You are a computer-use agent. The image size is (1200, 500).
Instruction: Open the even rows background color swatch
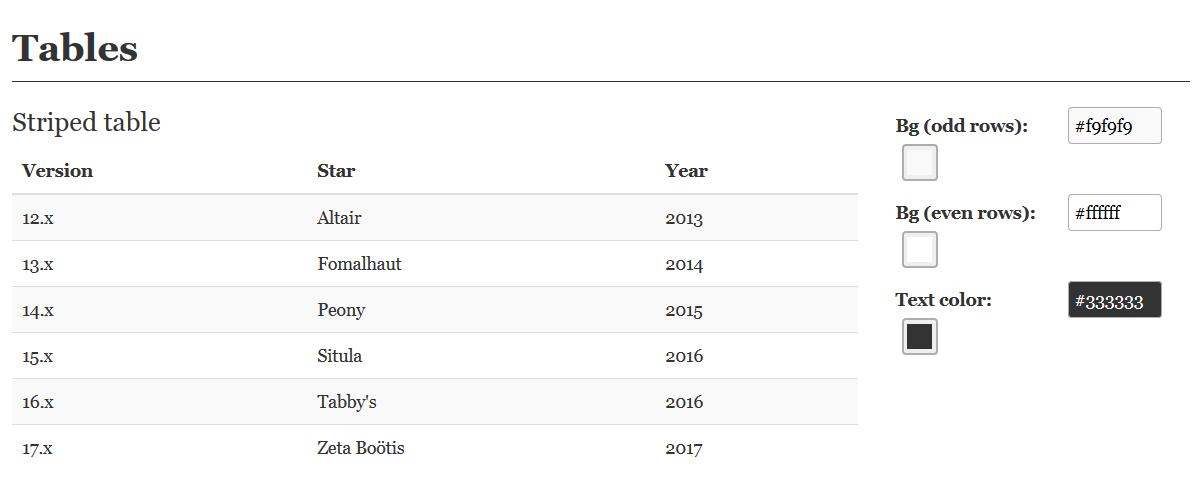click(x=920, y=249)
